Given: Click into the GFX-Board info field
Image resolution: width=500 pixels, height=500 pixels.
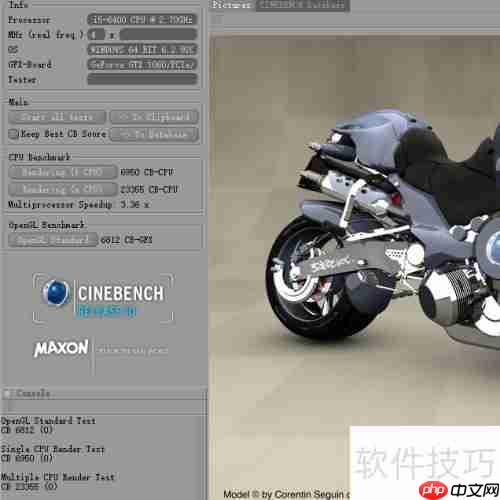Looking at the screenshot, I should 142,65.
